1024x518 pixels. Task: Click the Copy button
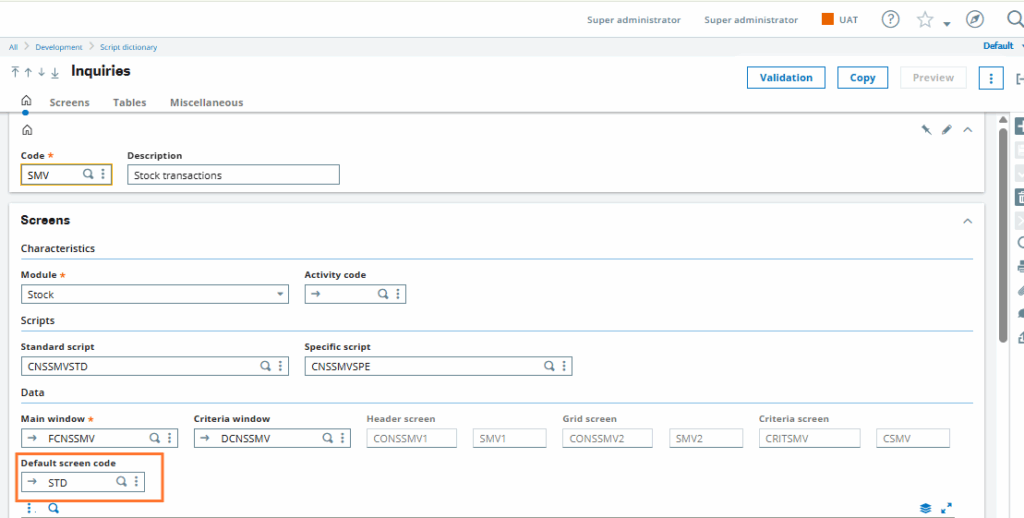coord(862,78)
